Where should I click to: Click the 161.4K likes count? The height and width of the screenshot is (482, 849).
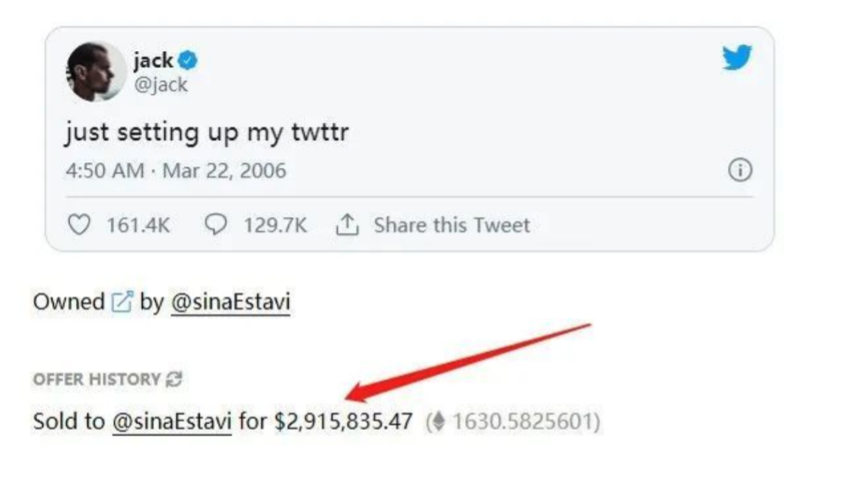139,225
